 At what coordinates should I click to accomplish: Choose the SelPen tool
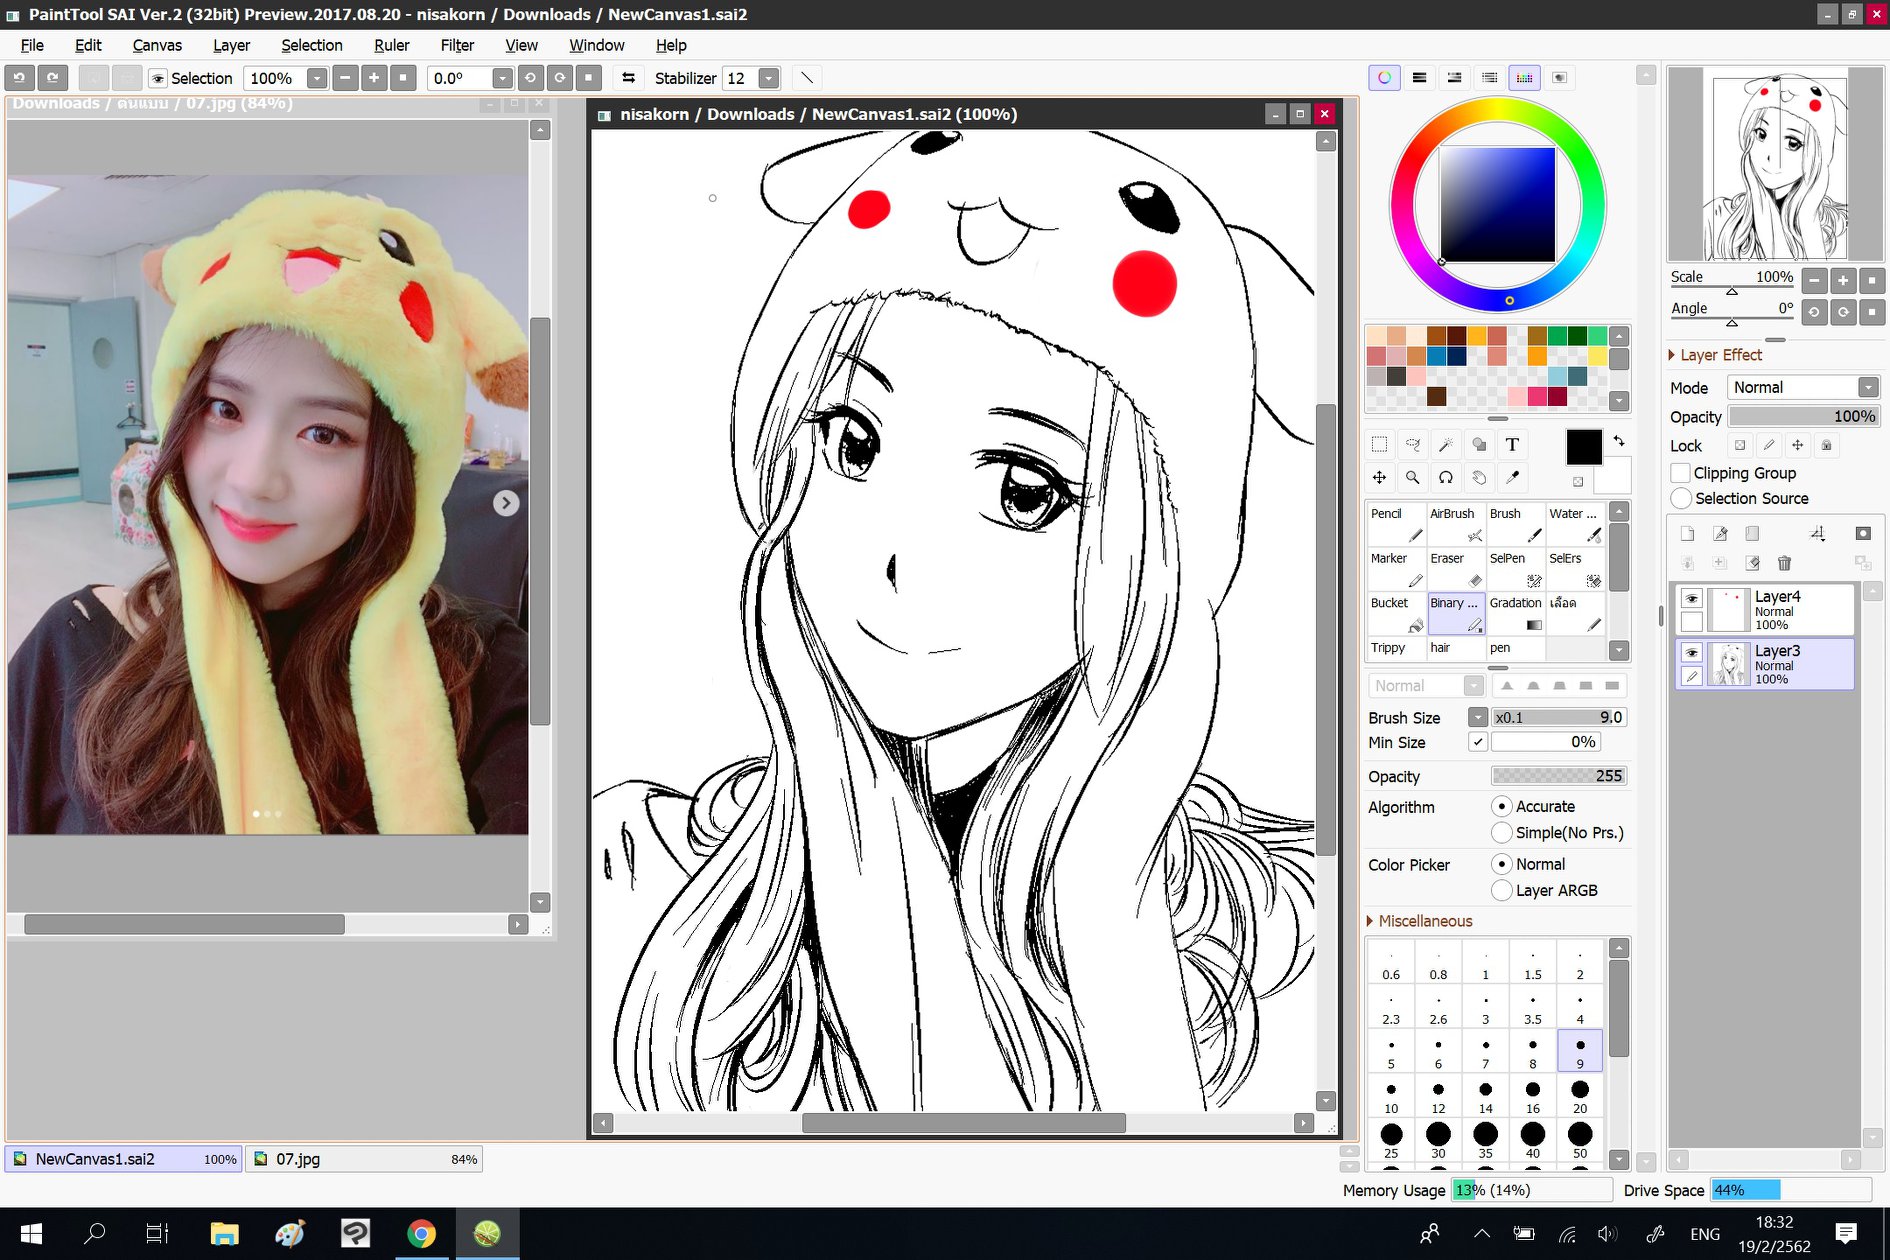pyautogui.click(x=1516, y=569)
